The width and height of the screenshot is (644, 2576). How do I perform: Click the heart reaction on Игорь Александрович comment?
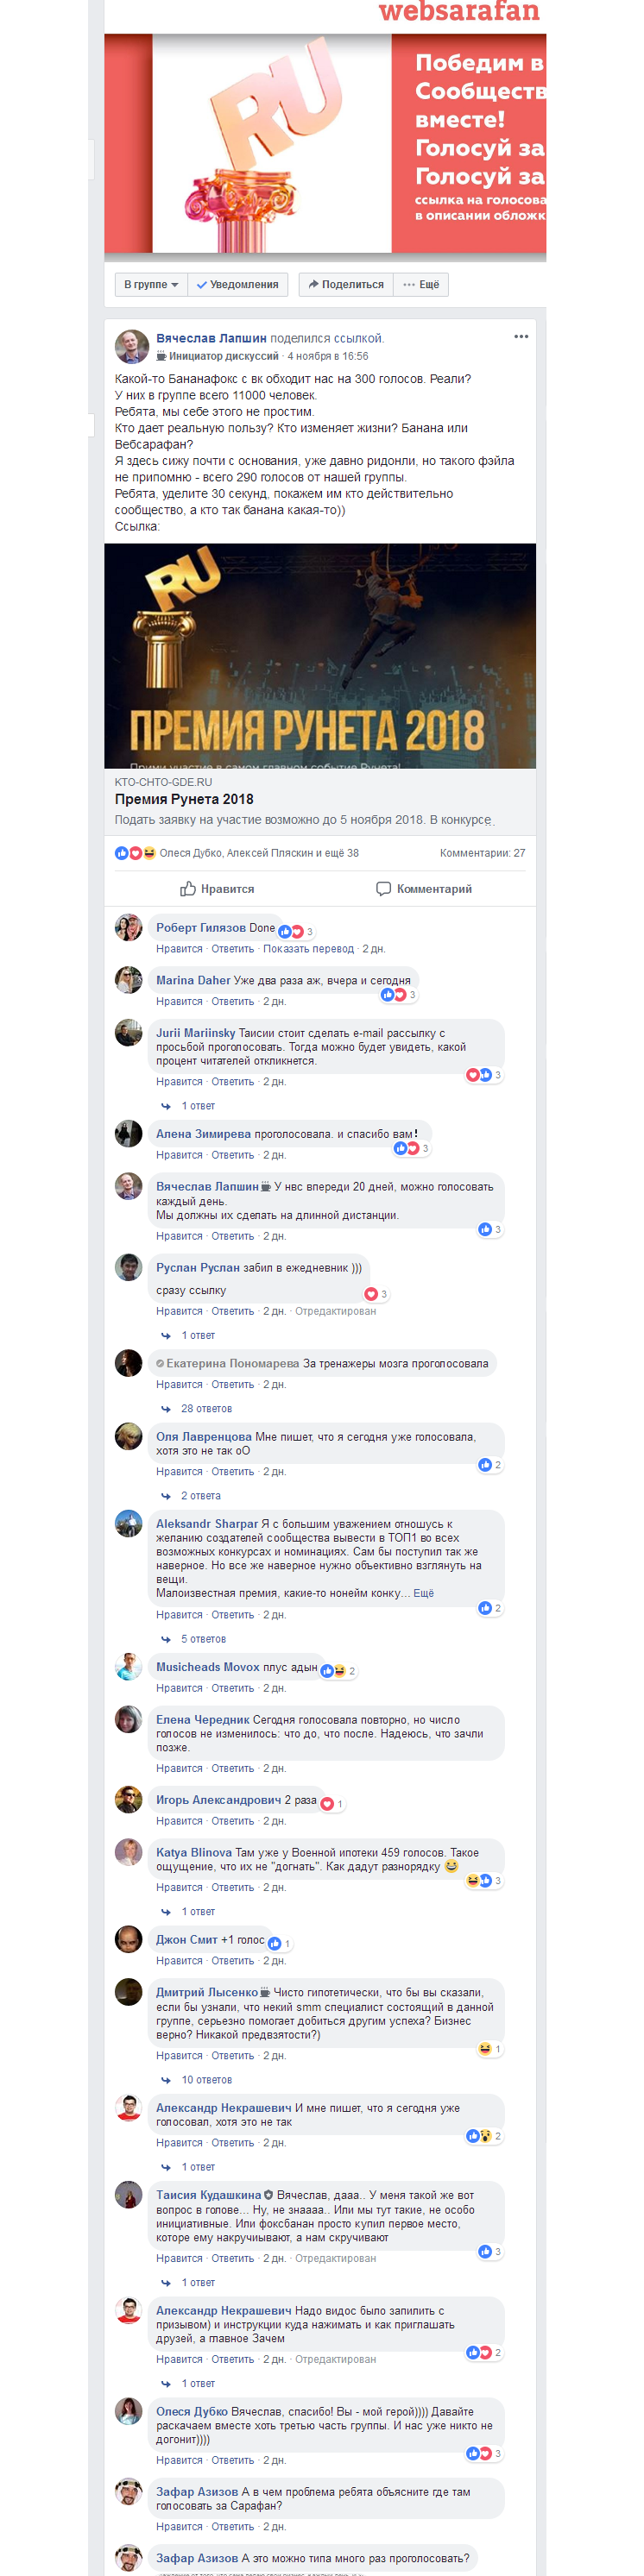pos(327,1803)
